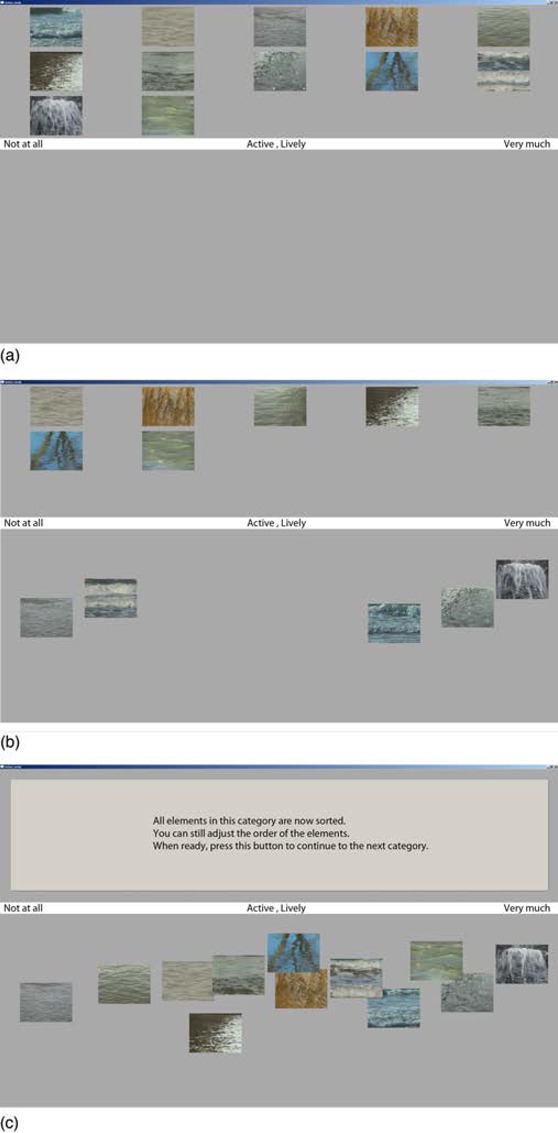
Task: Pick blue reflection image in panel (c)
Action: click(293, 952)
